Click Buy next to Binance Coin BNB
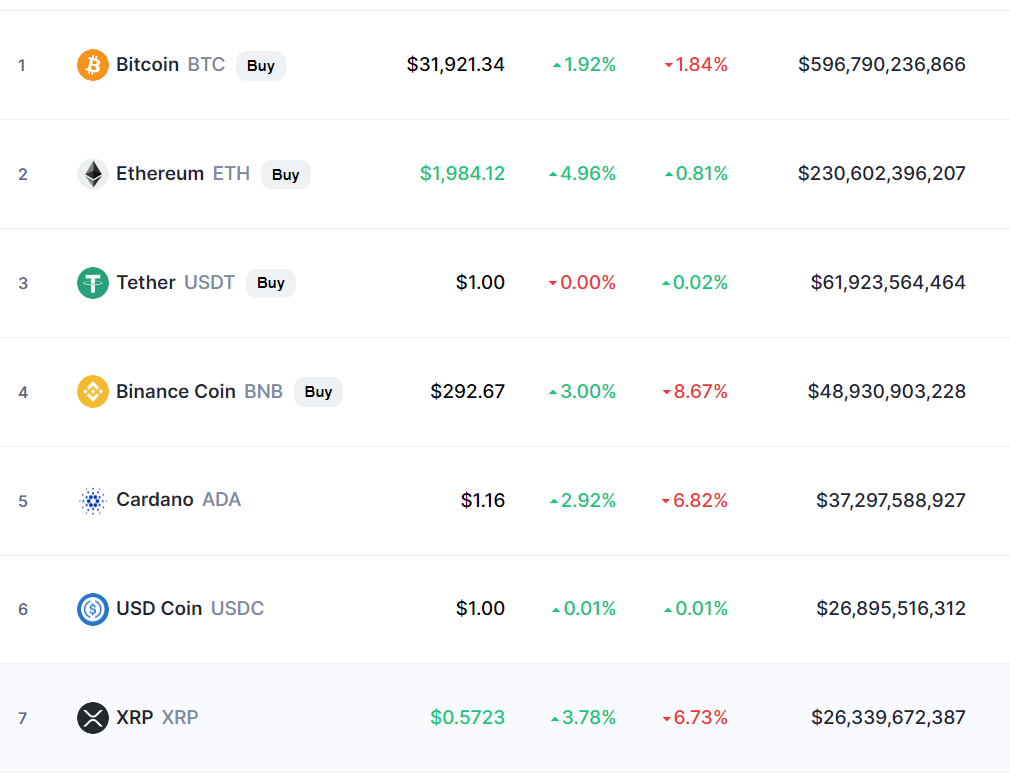This screenshot has height=780, width=1010. coord(318,392)
